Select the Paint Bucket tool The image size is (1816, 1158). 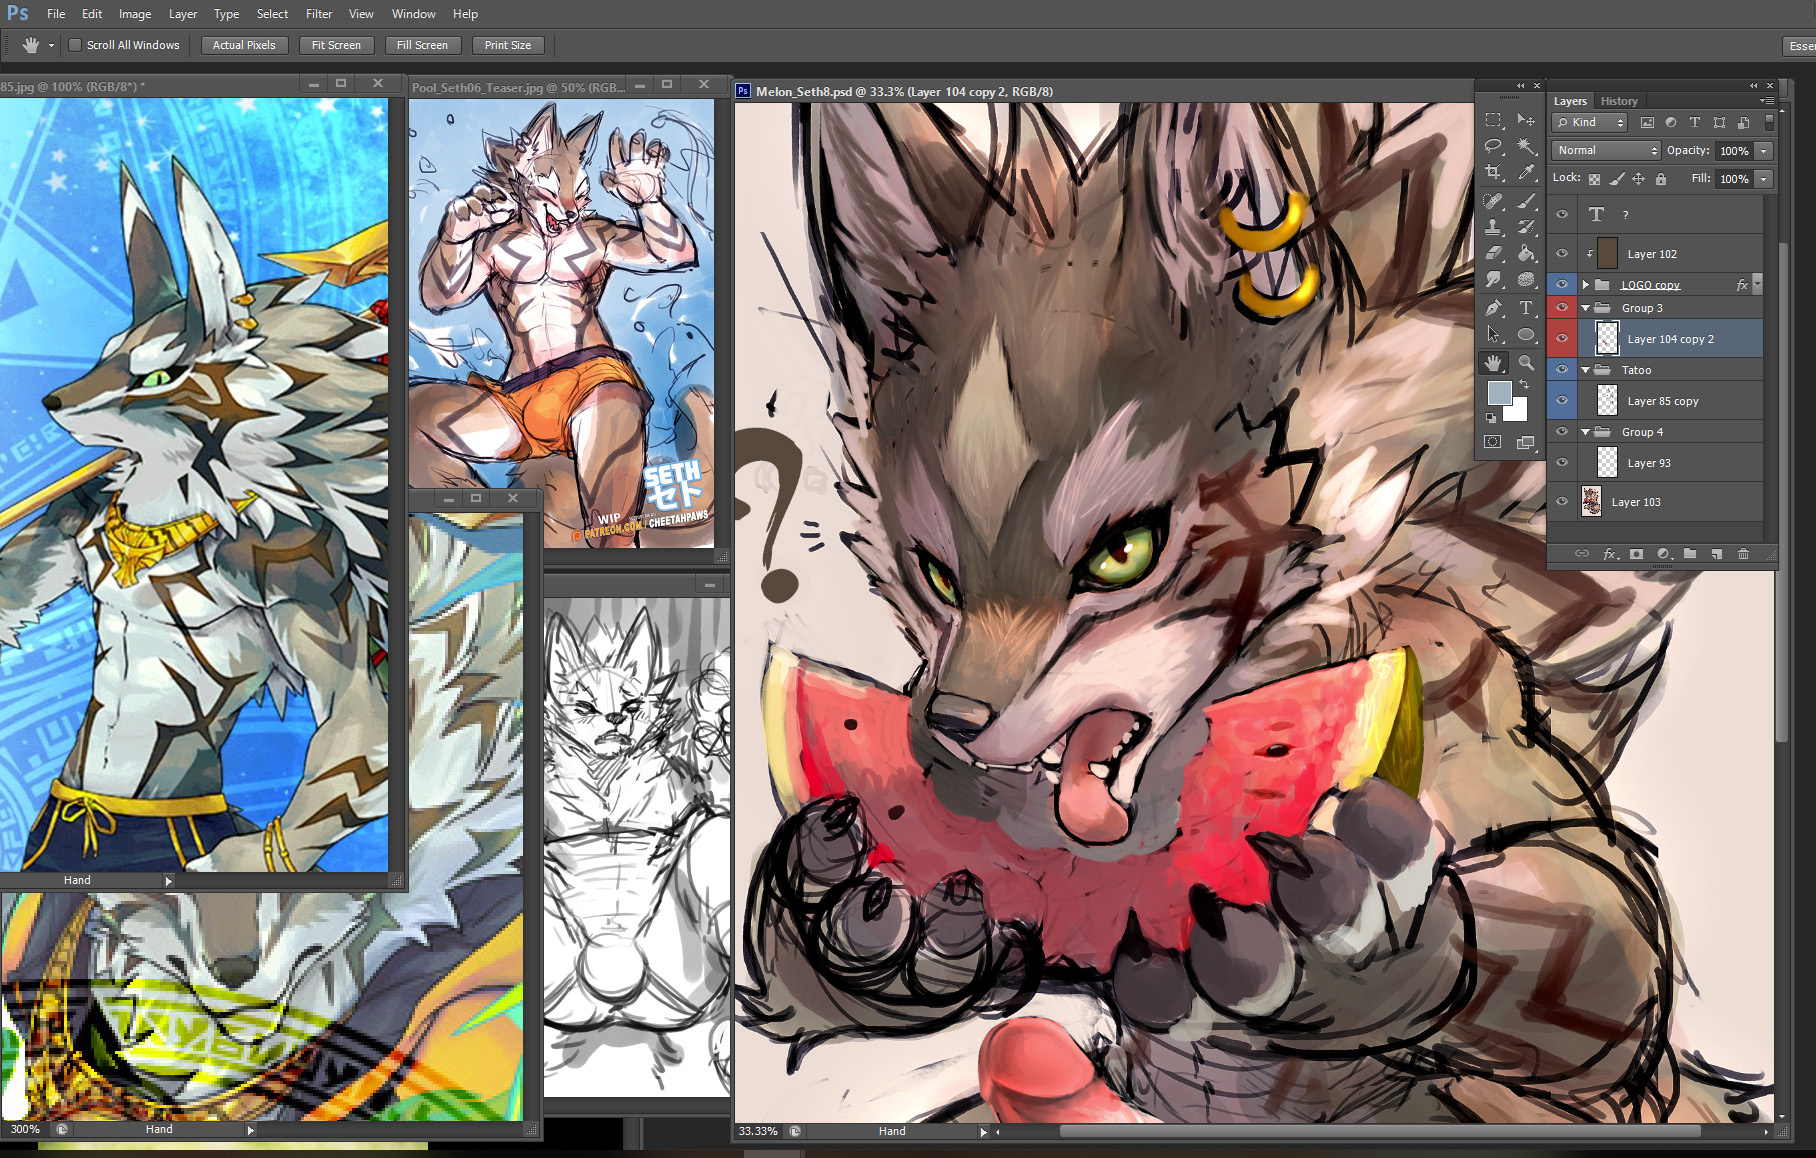click(x=1526, y=253)
